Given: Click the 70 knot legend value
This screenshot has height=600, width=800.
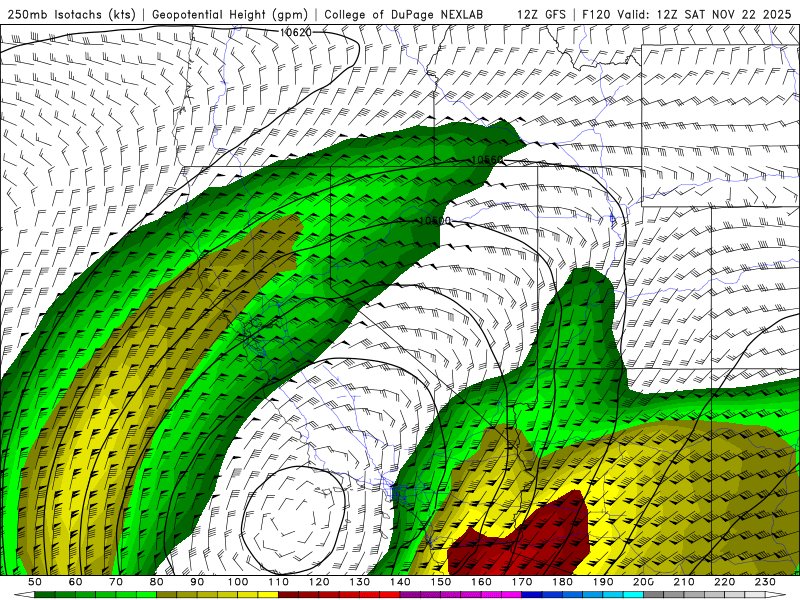Looking at the screenshot, I should coord(116,582).
